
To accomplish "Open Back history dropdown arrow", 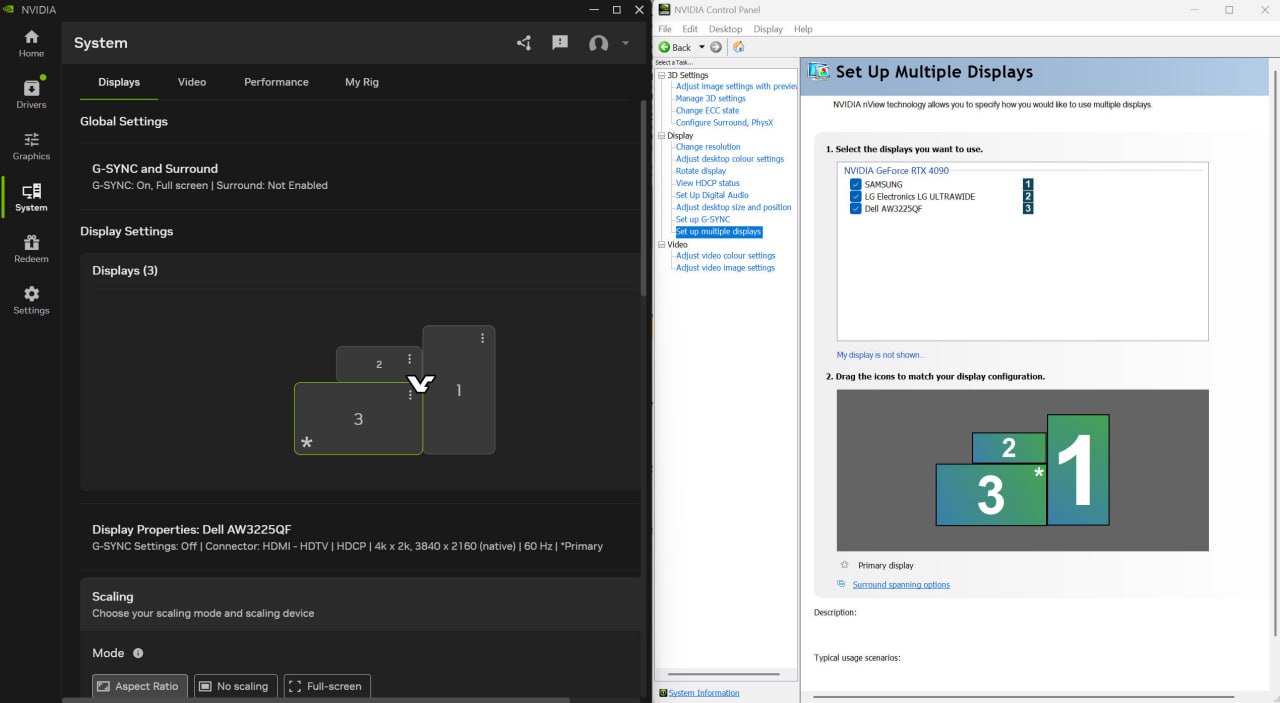I will click(702, 47).
